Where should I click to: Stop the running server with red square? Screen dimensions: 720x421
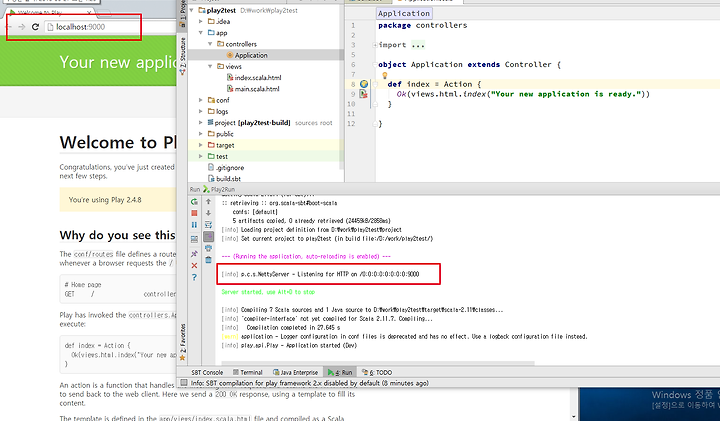pos(194,213)
